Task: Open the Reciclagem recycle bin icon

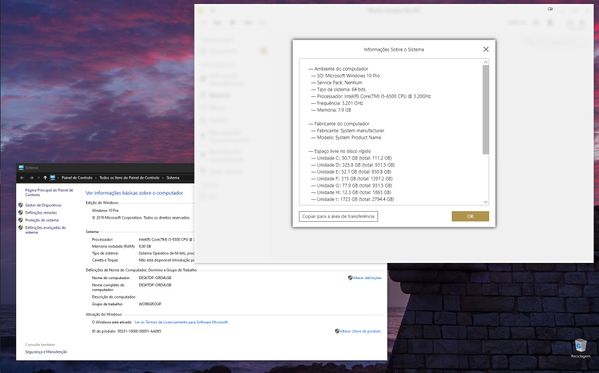Action: 581,348
